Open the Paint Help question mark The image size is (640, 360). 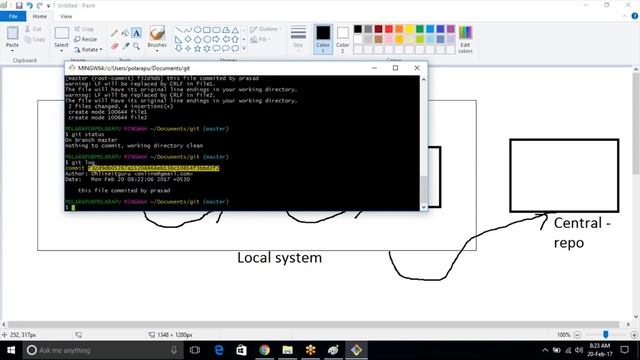[x=635, y=16]
